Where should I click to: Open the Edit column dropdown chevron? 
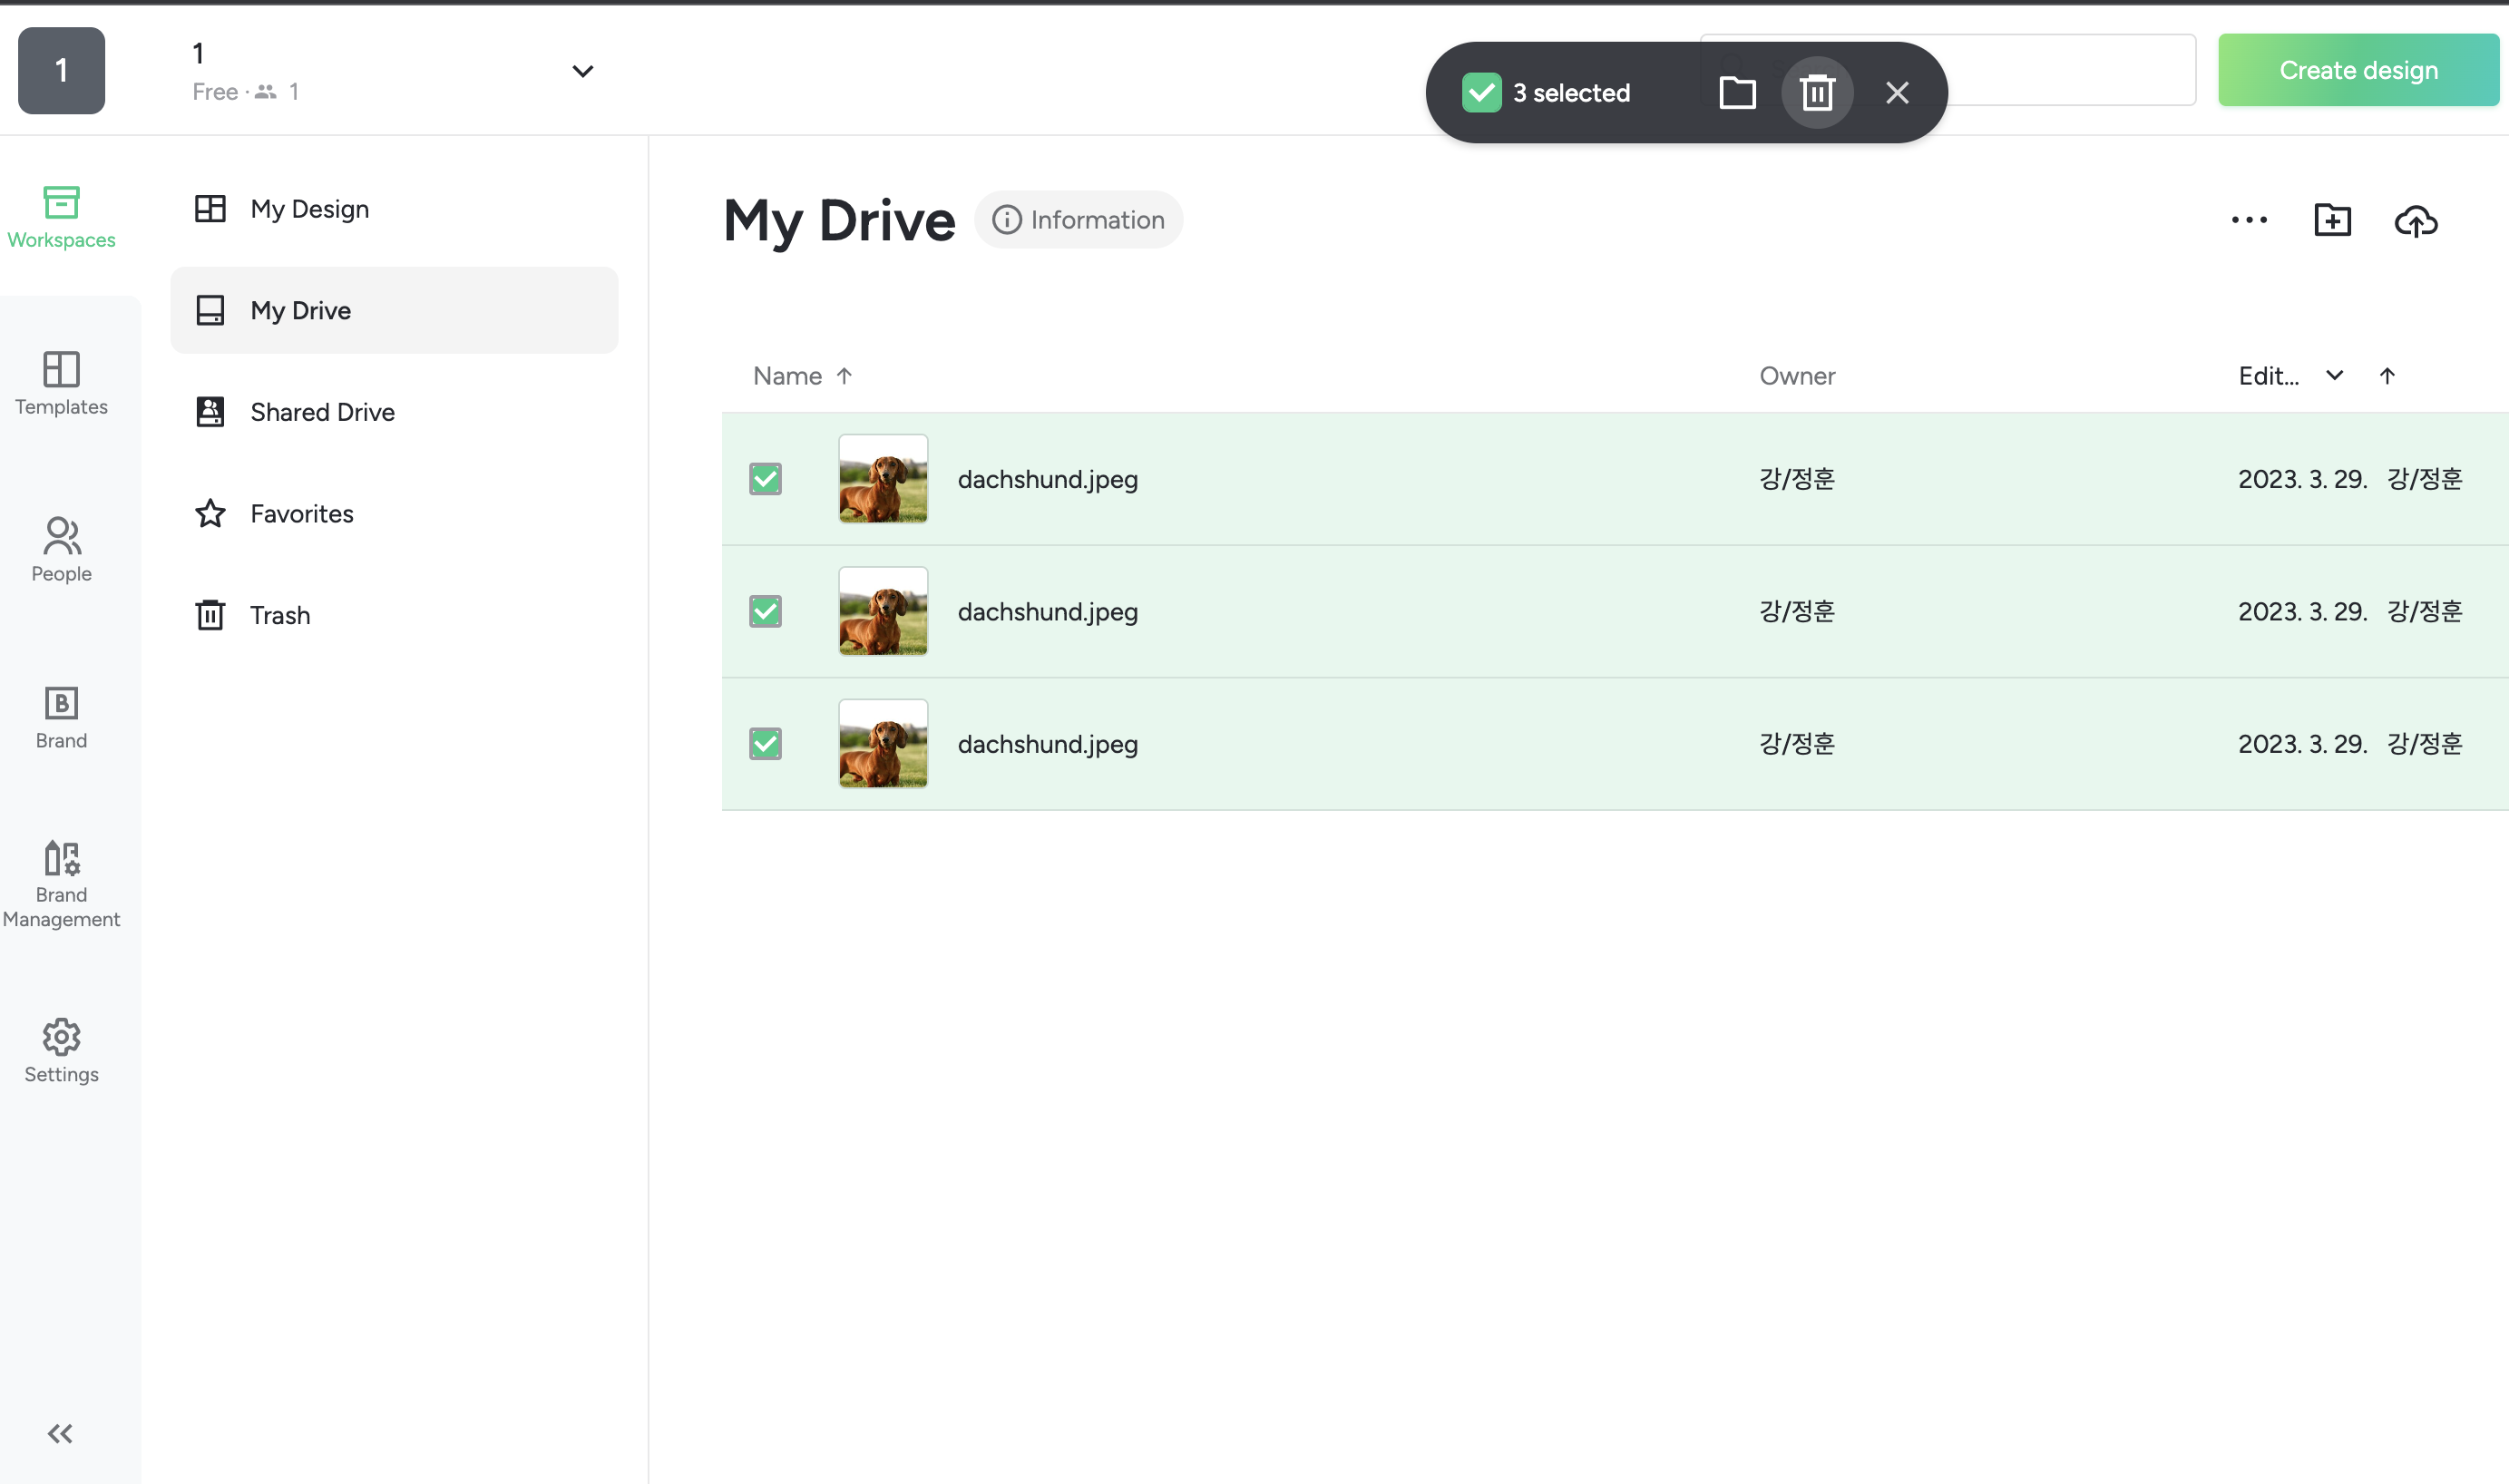click(x=2334, y=376)
